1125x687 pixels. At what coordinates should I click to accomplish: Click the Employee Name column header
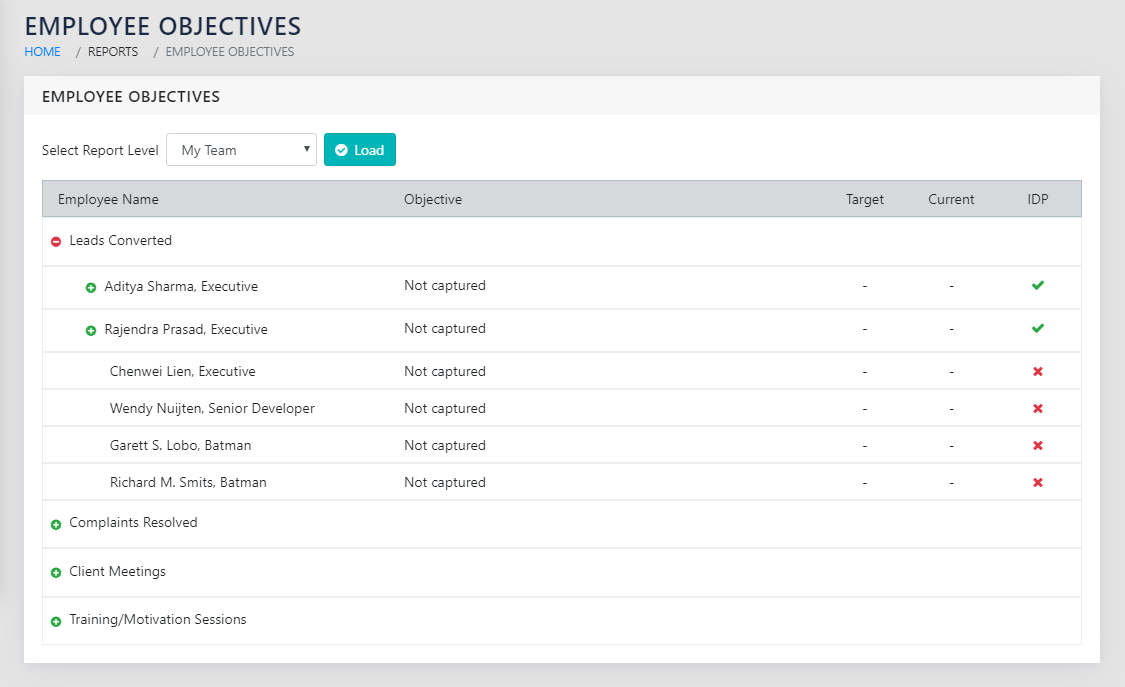108,199
